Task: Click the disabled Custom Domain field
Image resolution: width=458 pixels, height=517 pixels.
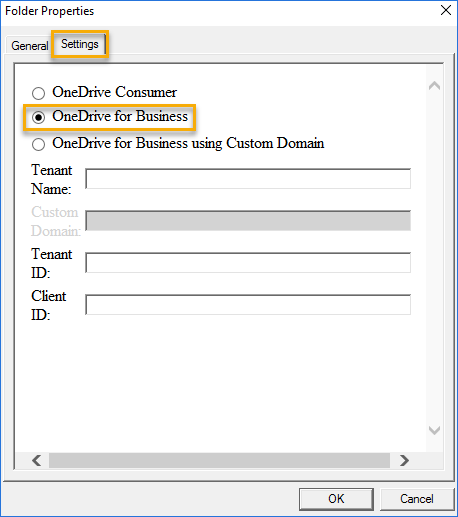Action: 248,221
